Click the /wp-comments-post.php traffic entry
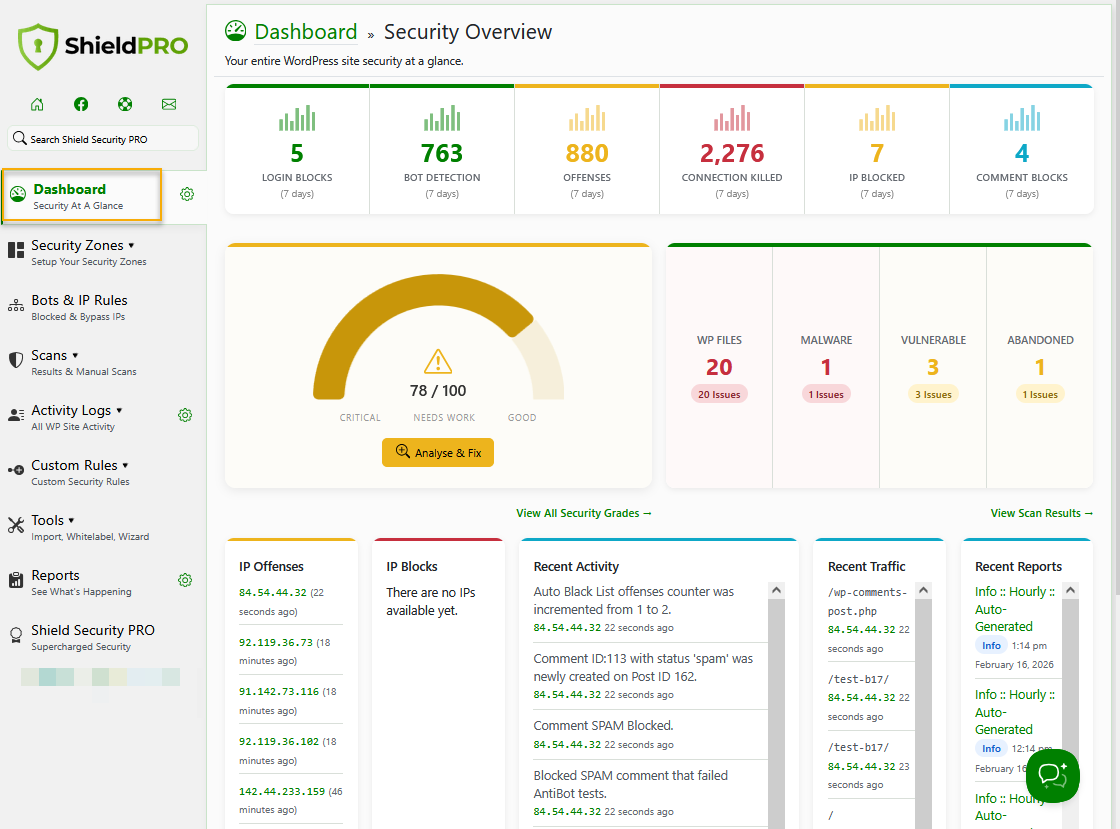1120x829 pixels. point(867,602)
